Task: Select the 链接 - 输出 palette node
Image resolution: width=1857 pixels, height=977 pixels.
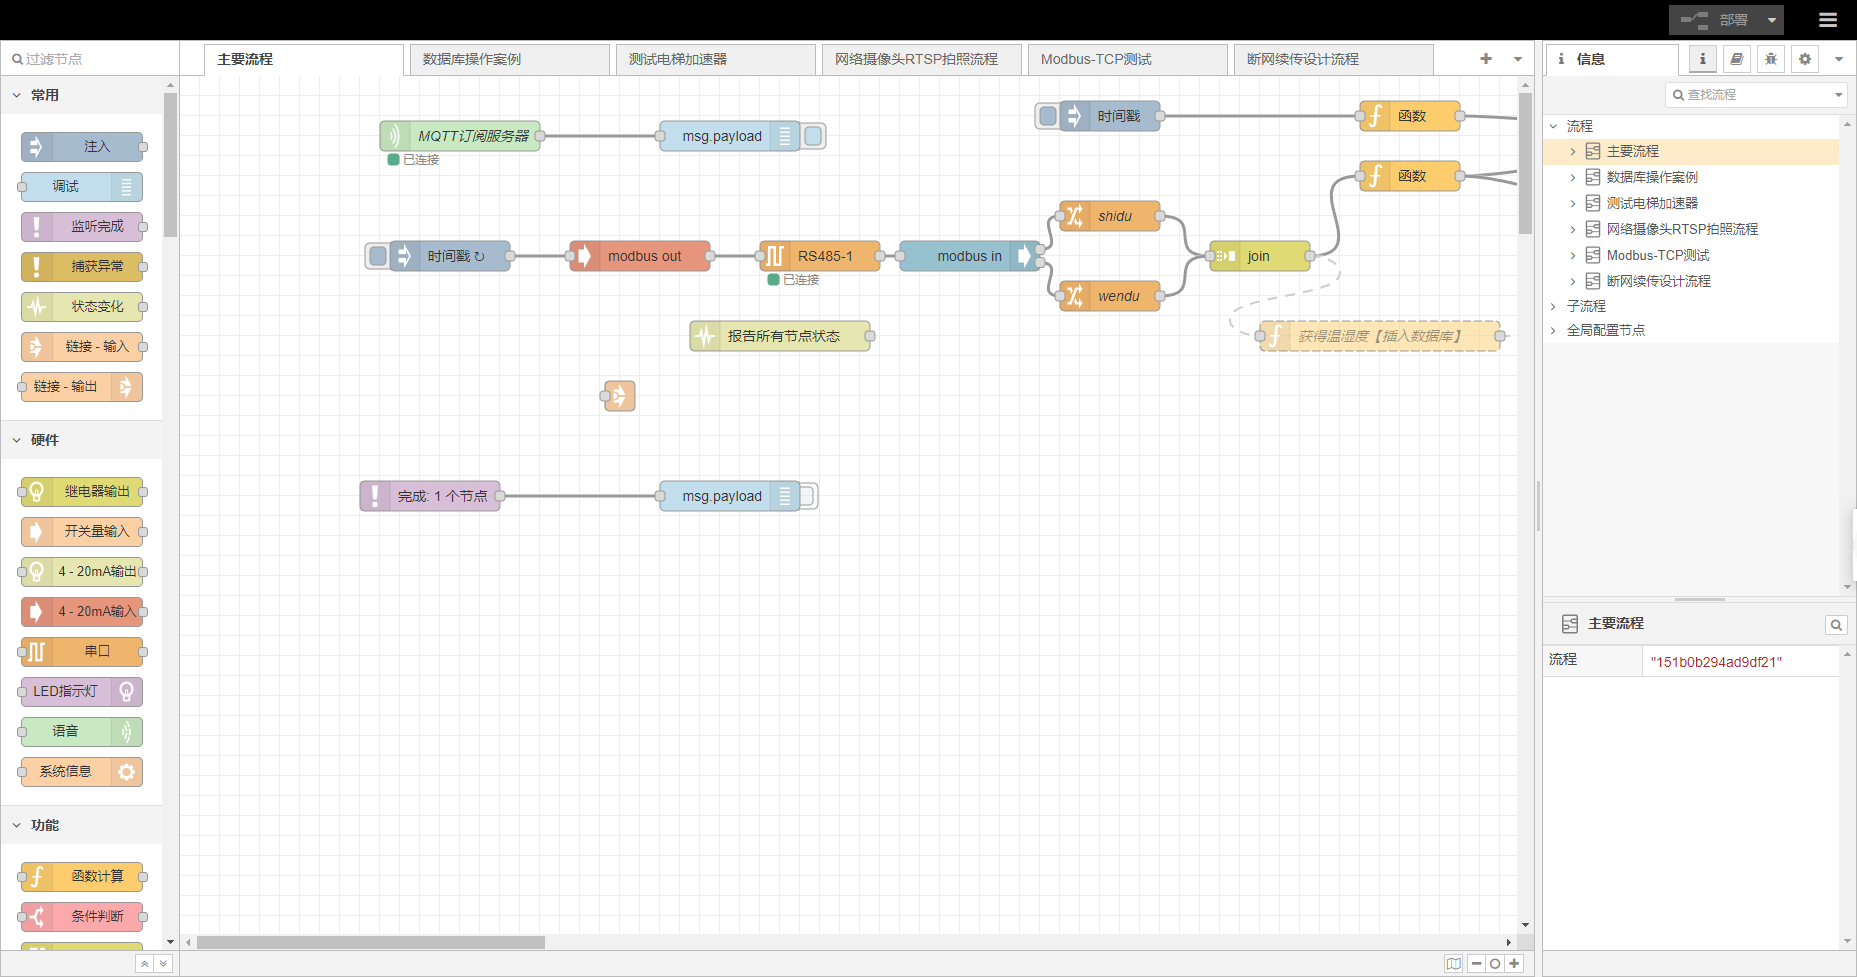Action: click(x=82, y=387)
